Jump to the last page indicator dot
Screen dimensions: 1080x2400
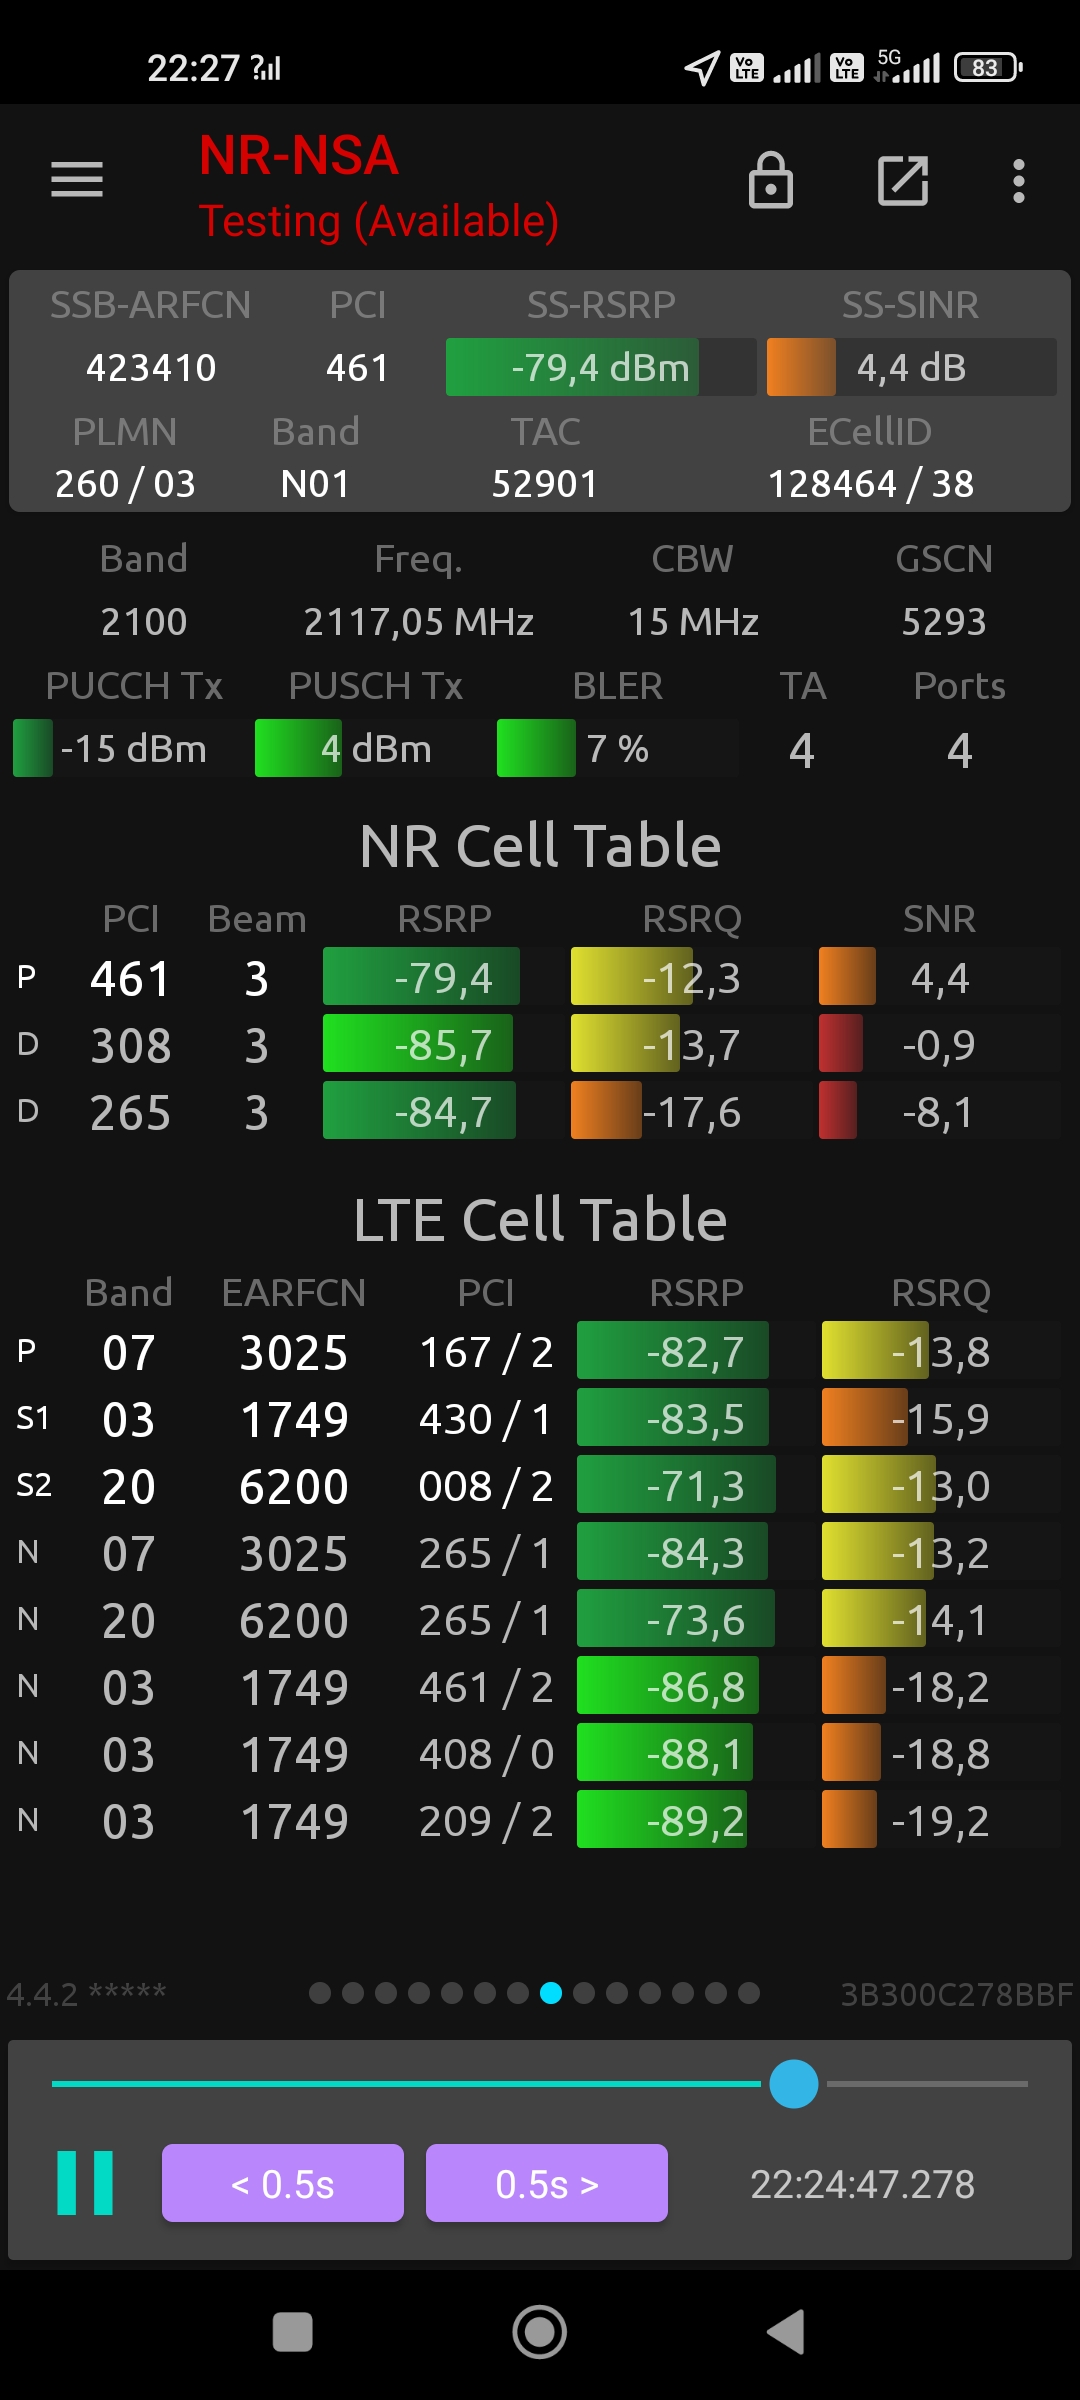(749, 1993)
